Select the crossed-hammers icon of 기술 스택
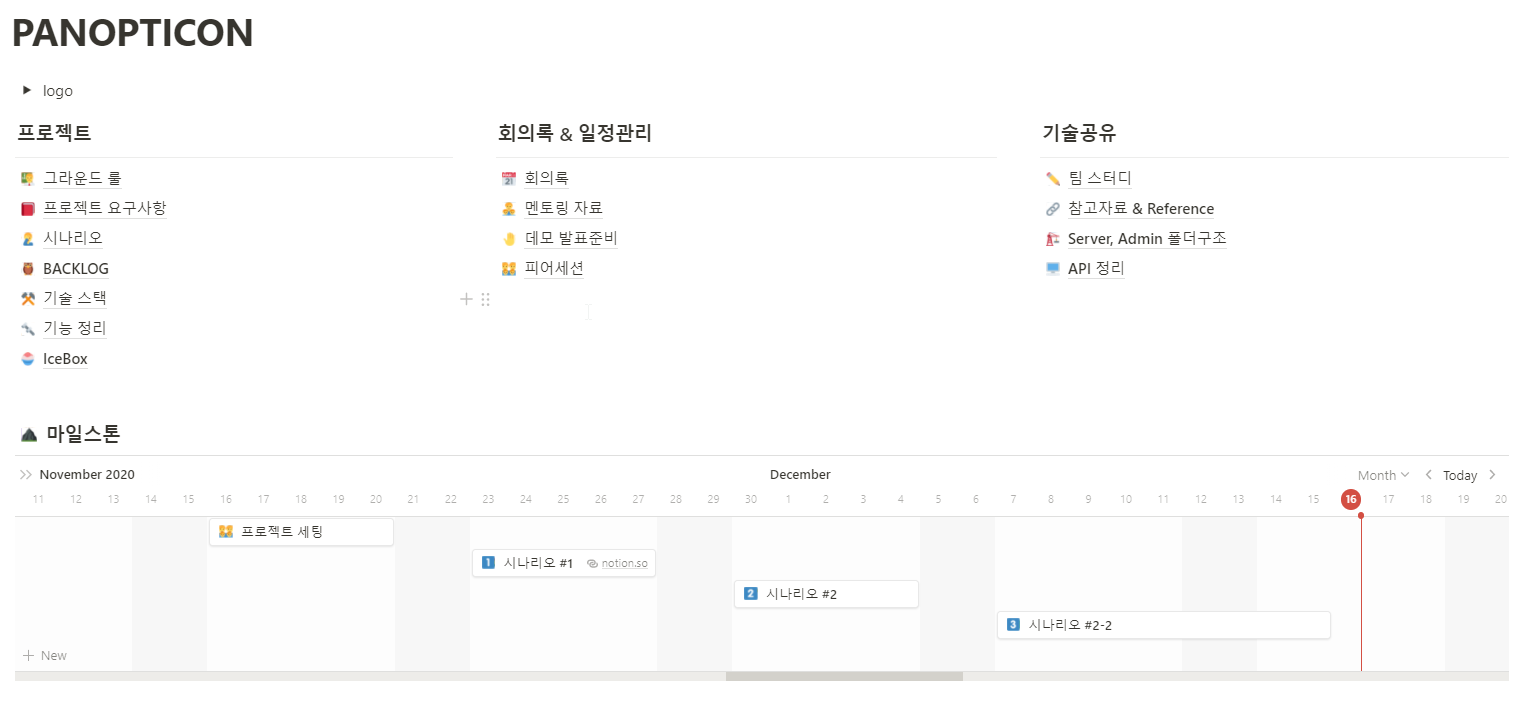1526x702 pixels. [27, 298]
